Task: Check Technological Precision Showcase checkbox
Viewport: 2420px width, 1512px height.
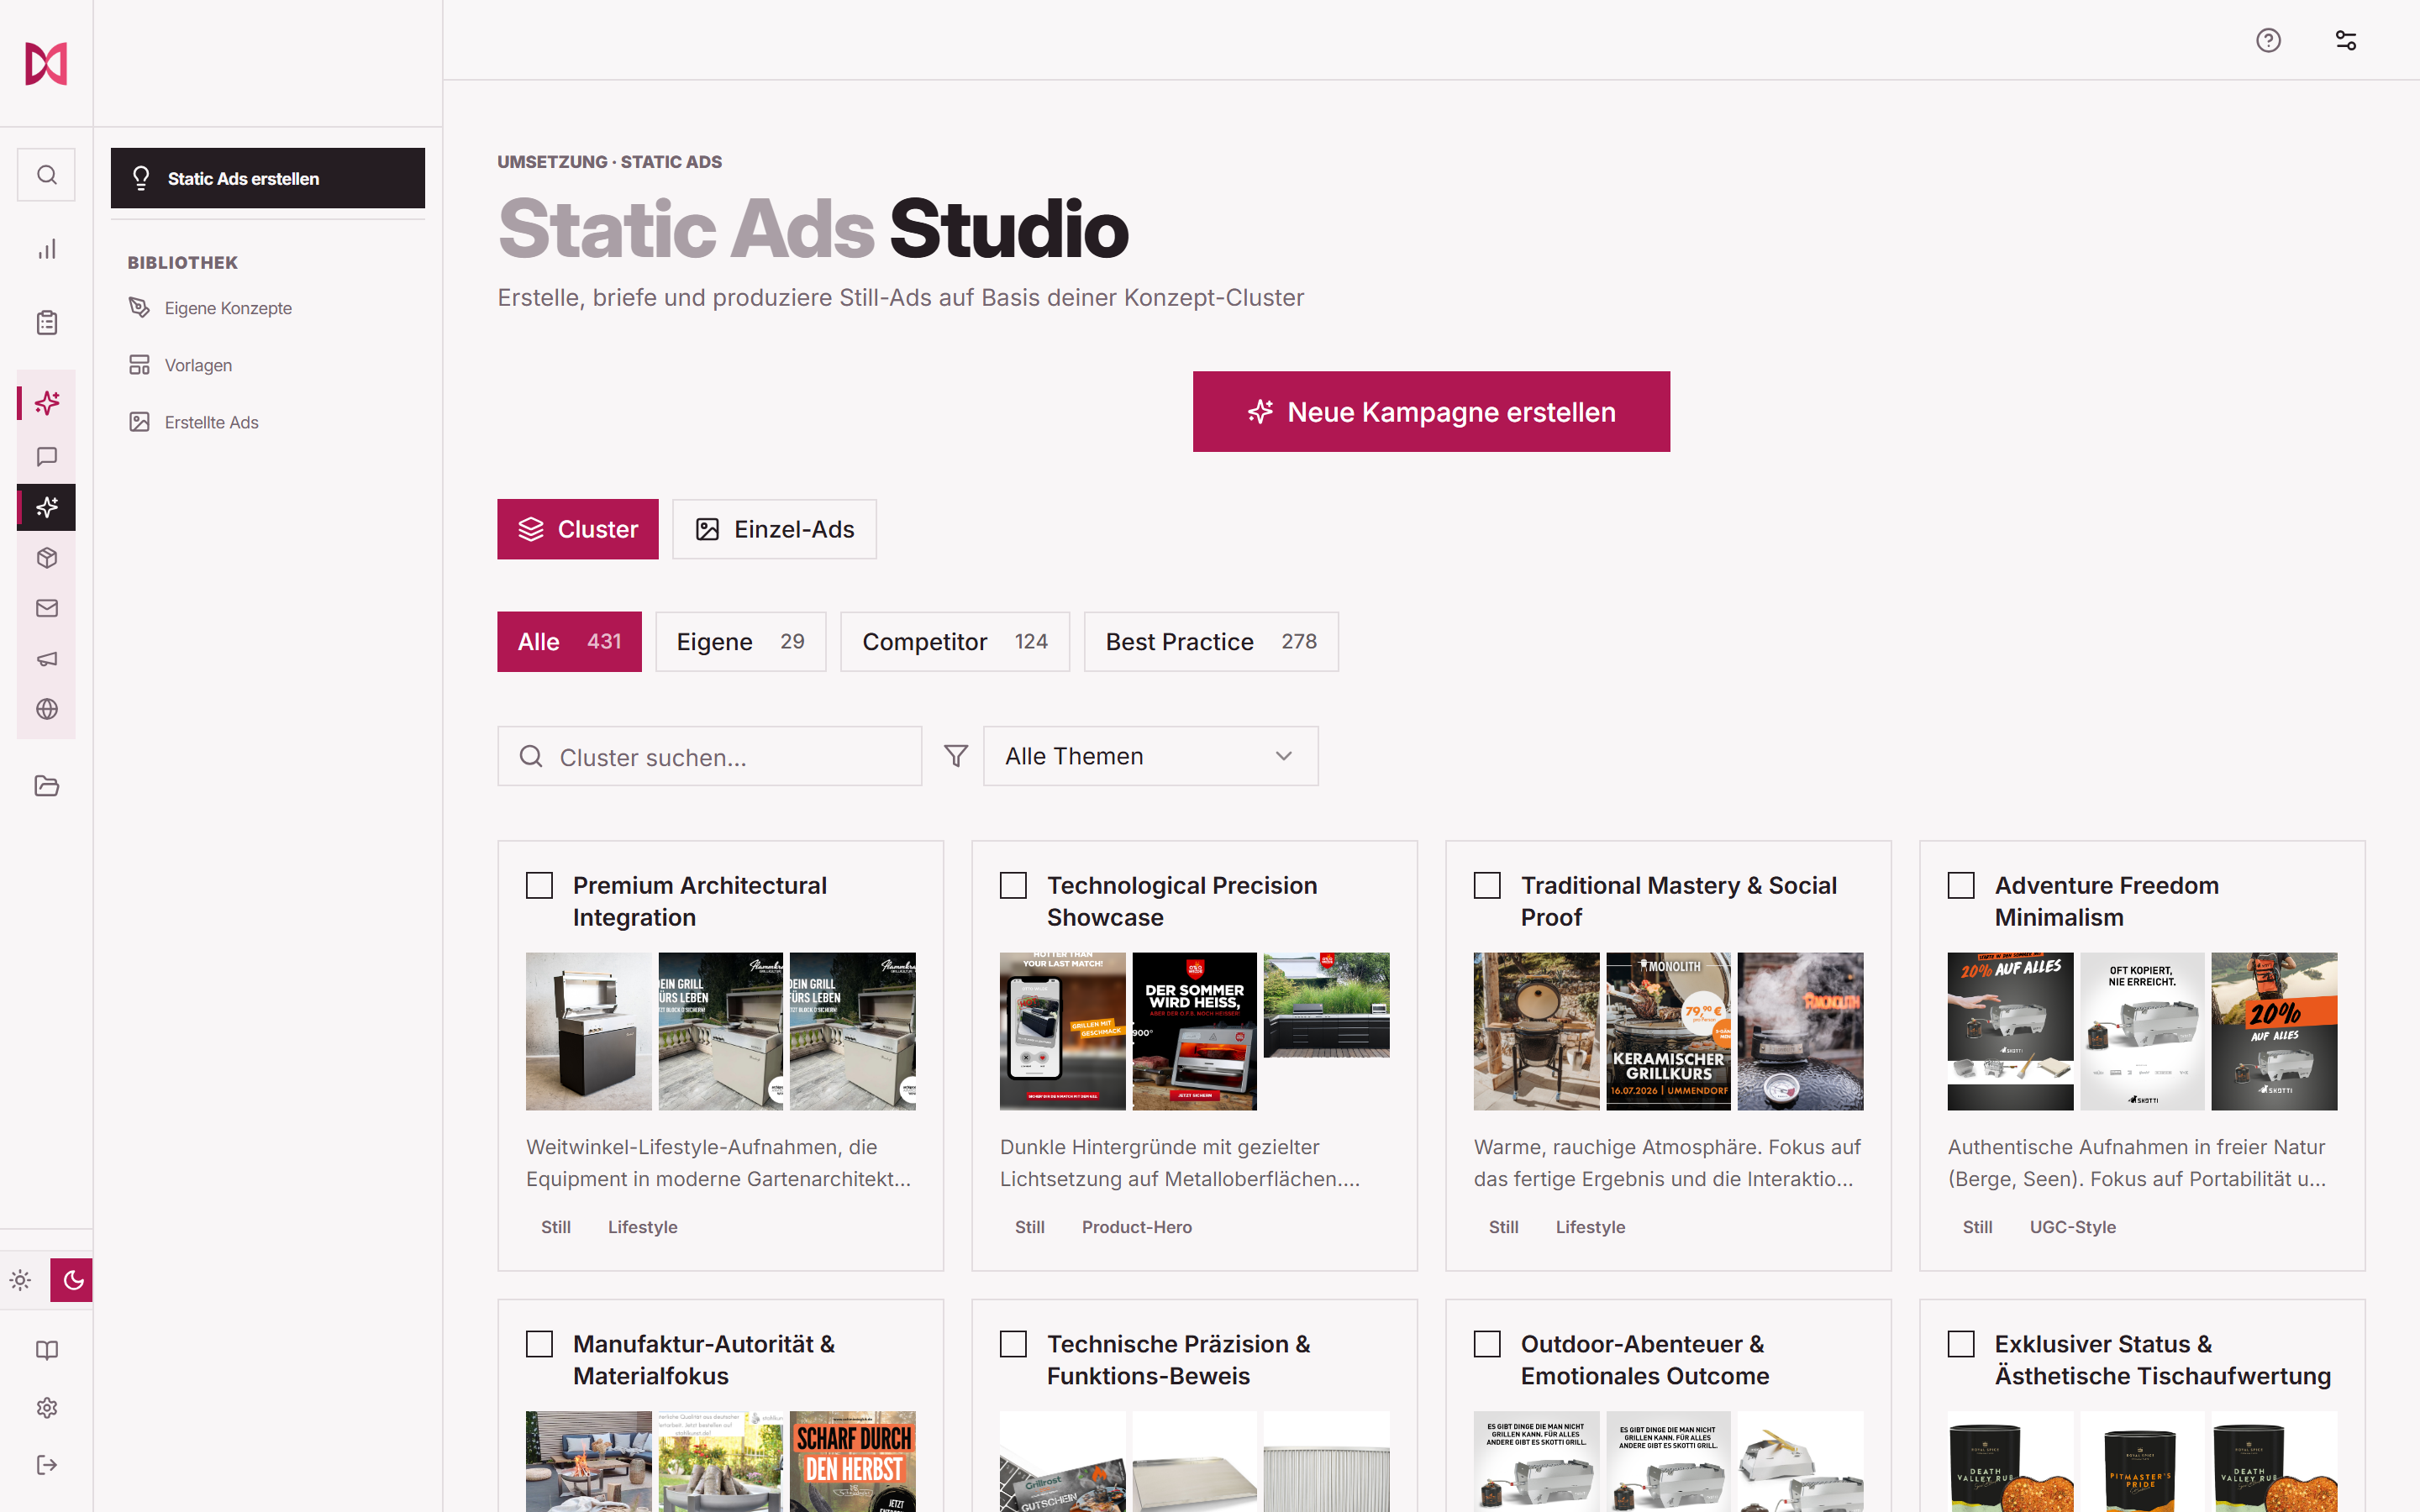Action: pyautogui.click(x=1014, y=886)
